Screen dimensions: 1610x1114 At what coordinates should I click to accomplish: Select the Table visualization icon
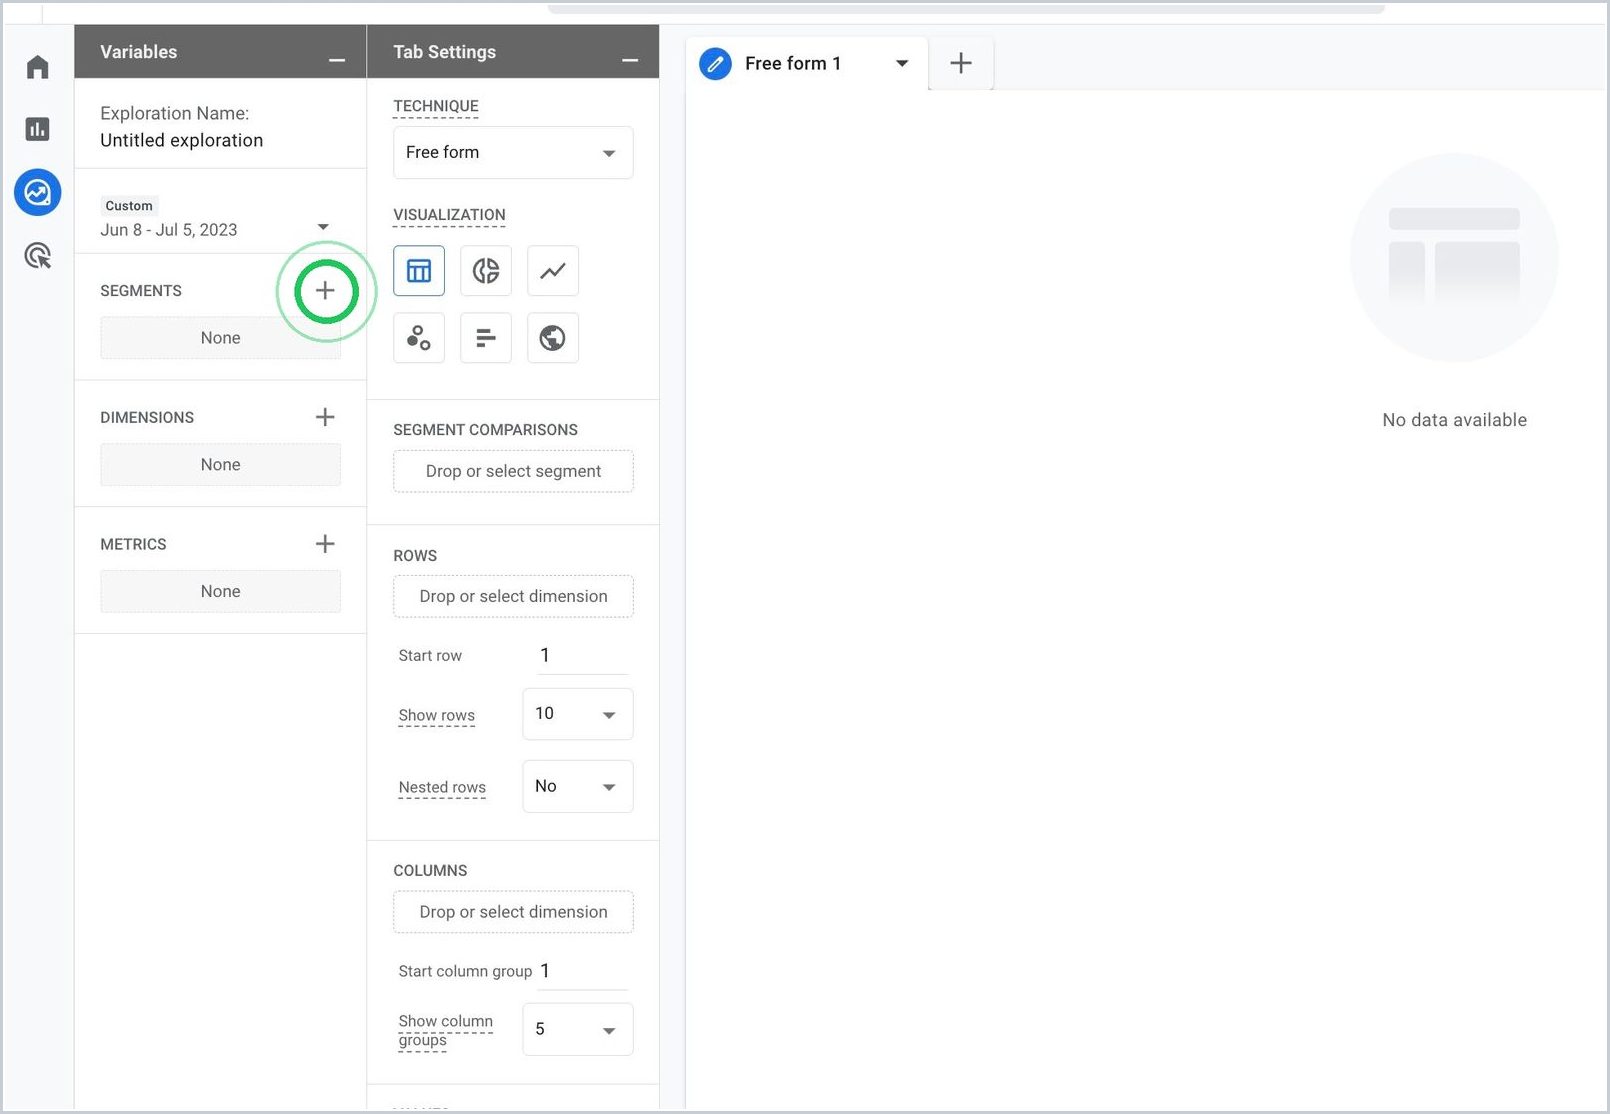point(419,271)
